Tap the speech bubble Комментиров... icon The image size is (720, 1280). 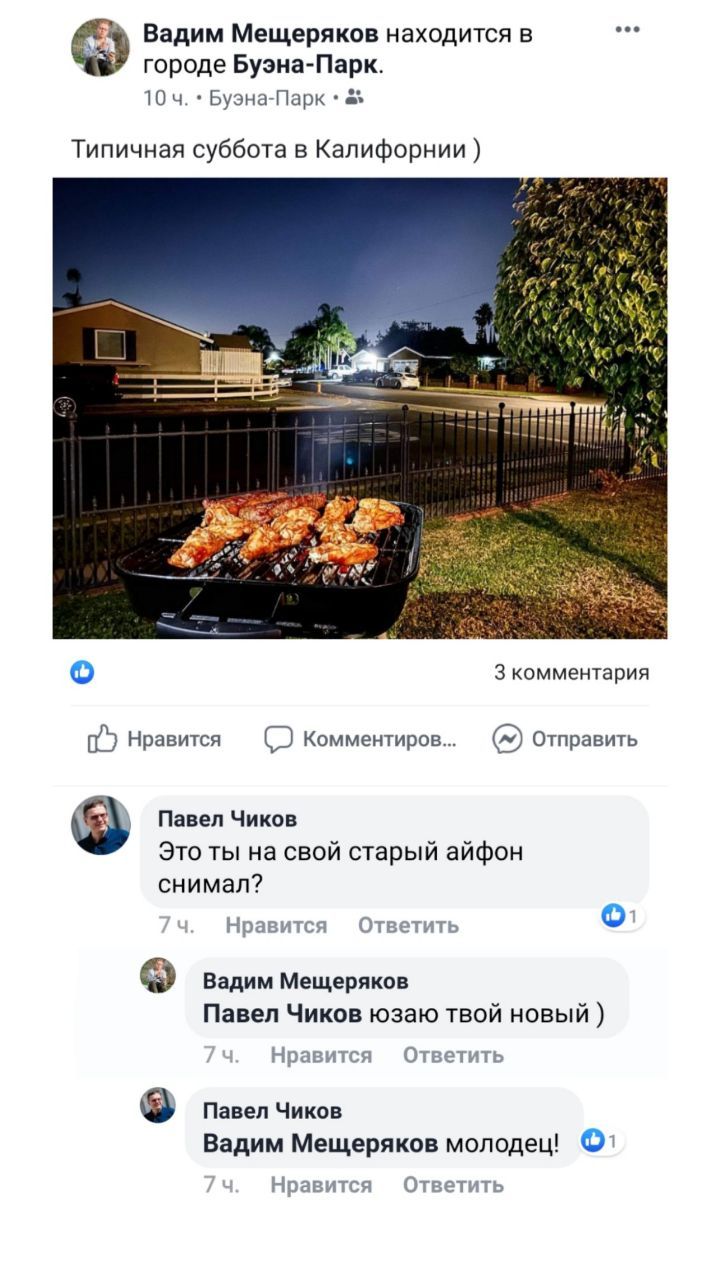click(x=278, y=739)
